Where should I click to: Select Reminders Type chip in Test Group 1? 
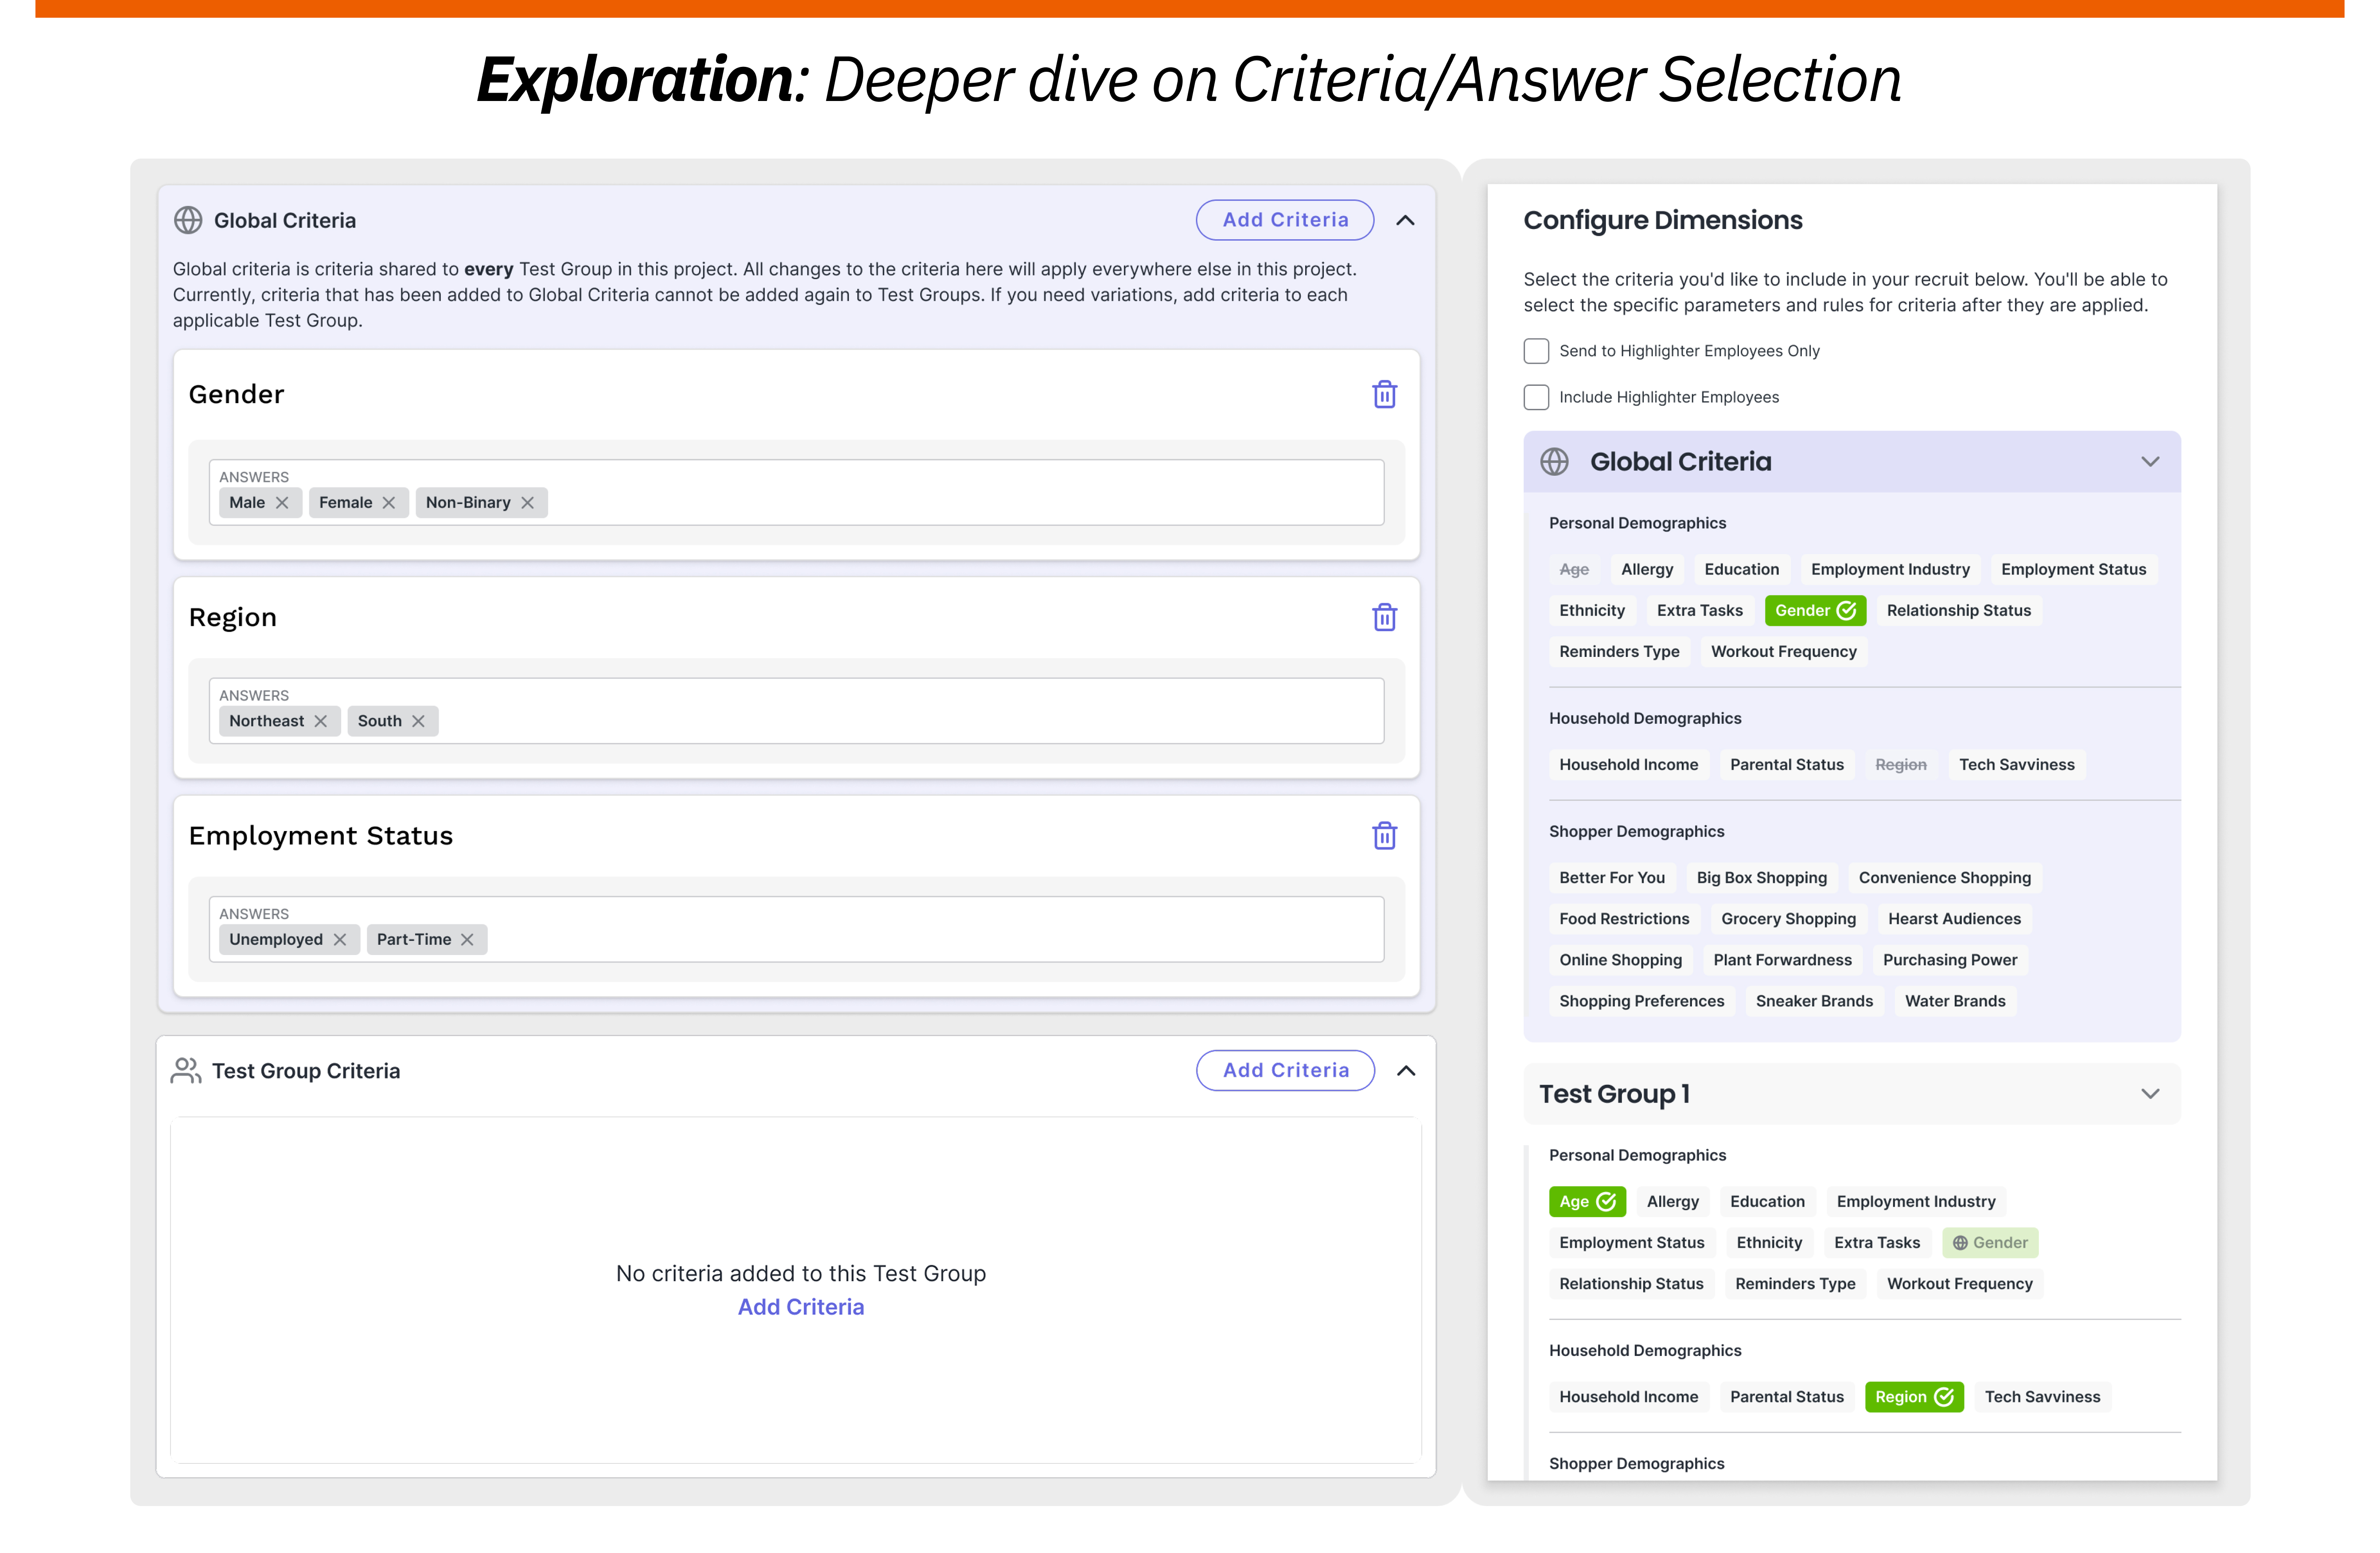(1795, 1284)
